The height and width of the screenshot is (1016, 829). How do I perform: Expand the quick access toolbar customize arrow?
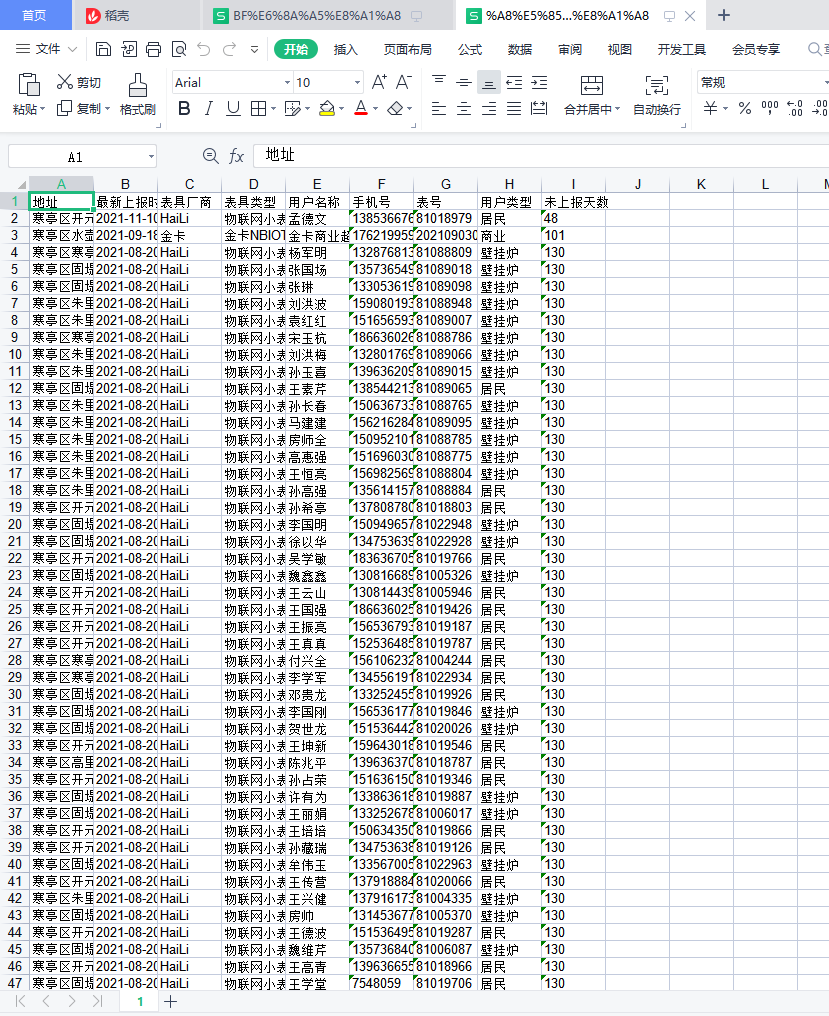pos(255,49)
